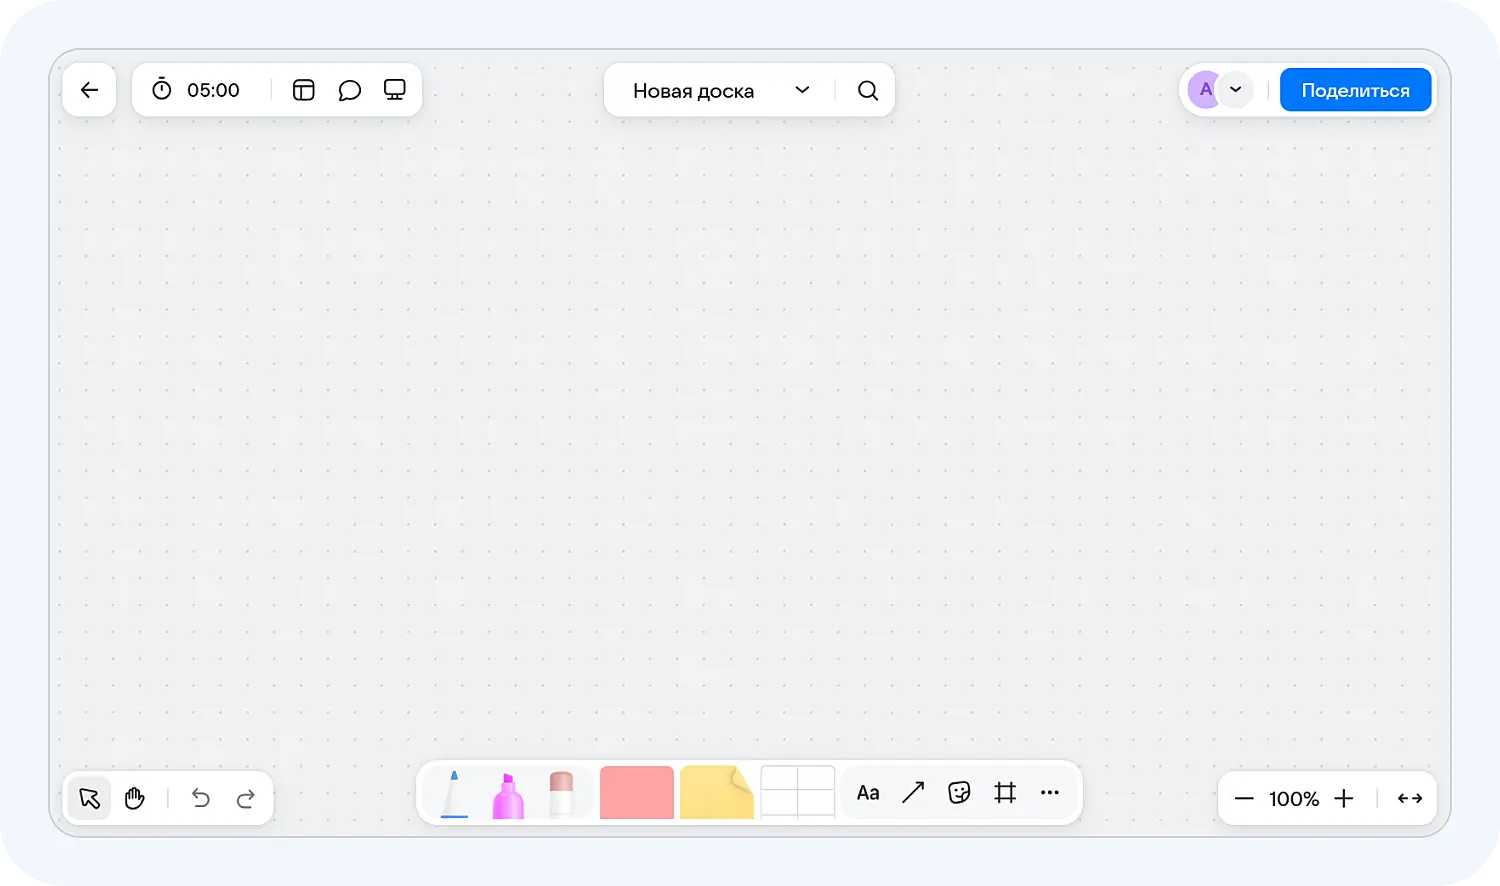
Task: Open the sticker tool
Action: click(x=959, y=792)
